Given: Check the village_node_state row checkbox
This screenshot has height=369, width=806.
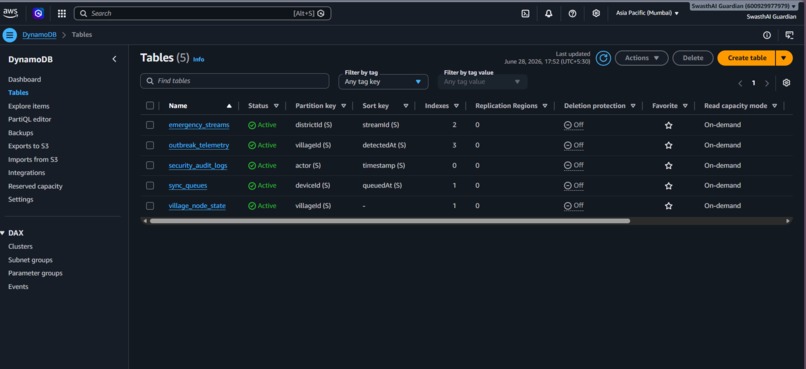Looking at the screenshot, I should [x=150, y=206].
